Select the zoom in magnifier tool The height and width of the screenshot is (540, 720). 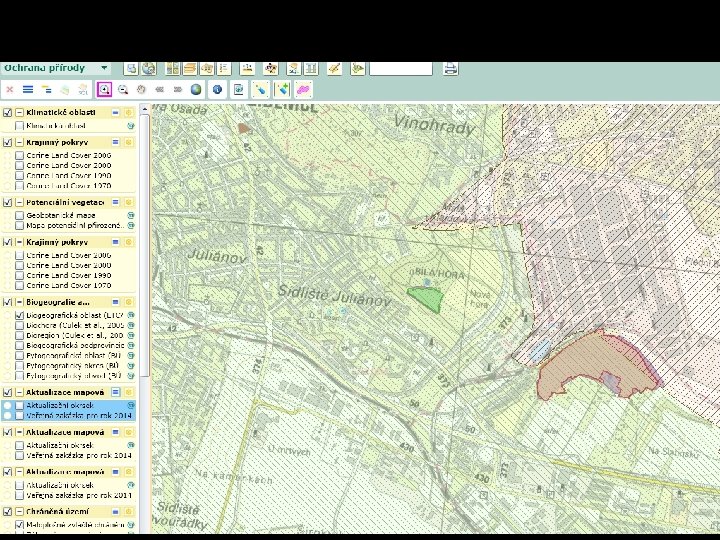[105, 89]
